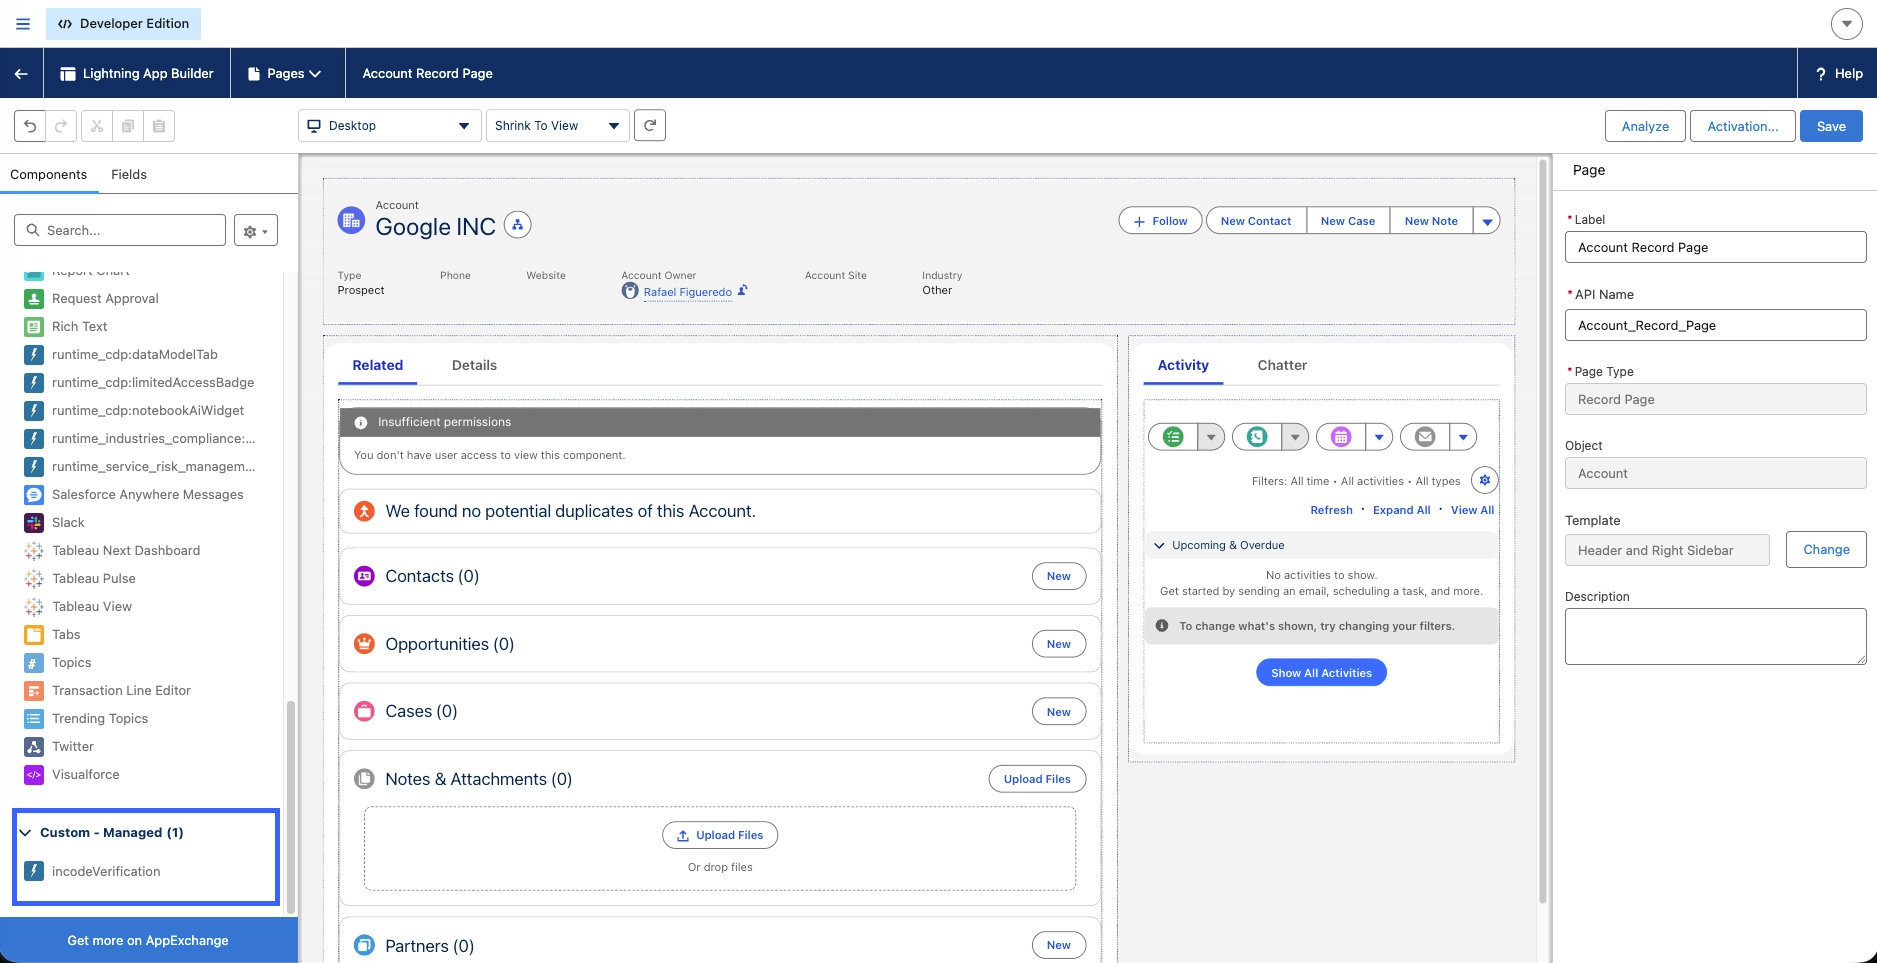Select the Slack component

point(68,522)
